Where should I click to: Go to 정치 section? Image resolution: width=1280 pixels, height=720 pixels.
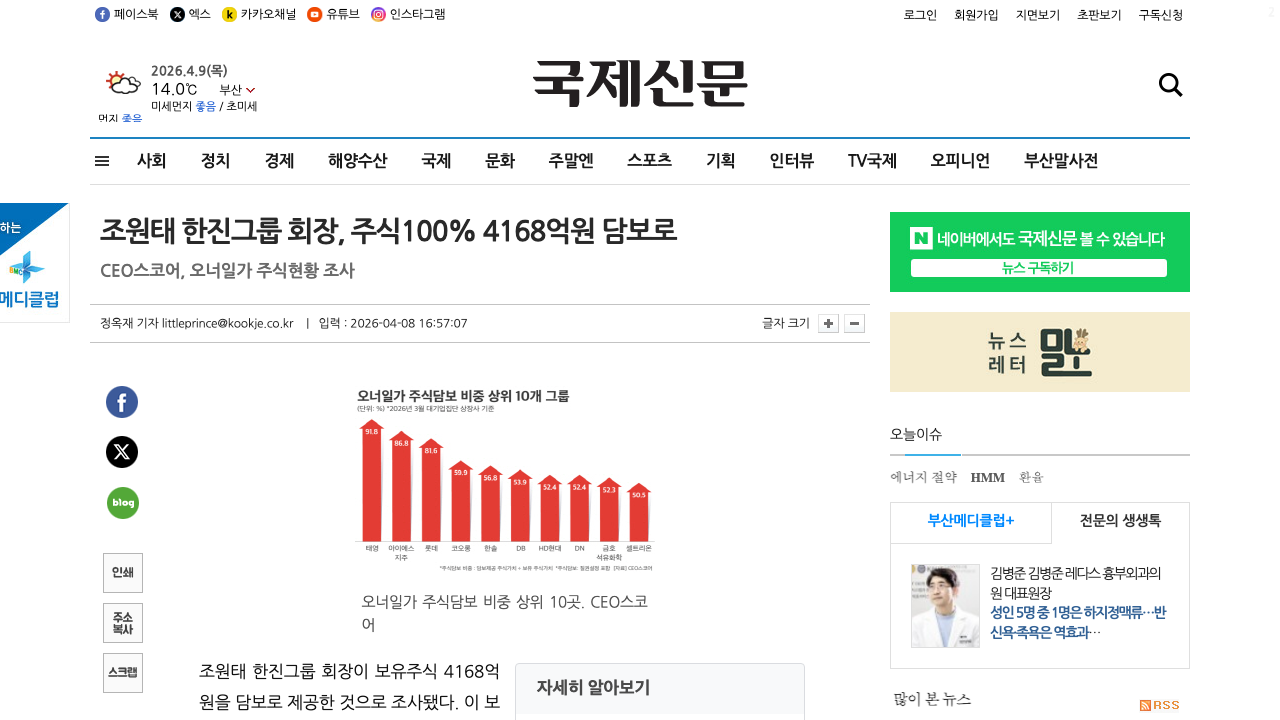(x=216, y=161)
